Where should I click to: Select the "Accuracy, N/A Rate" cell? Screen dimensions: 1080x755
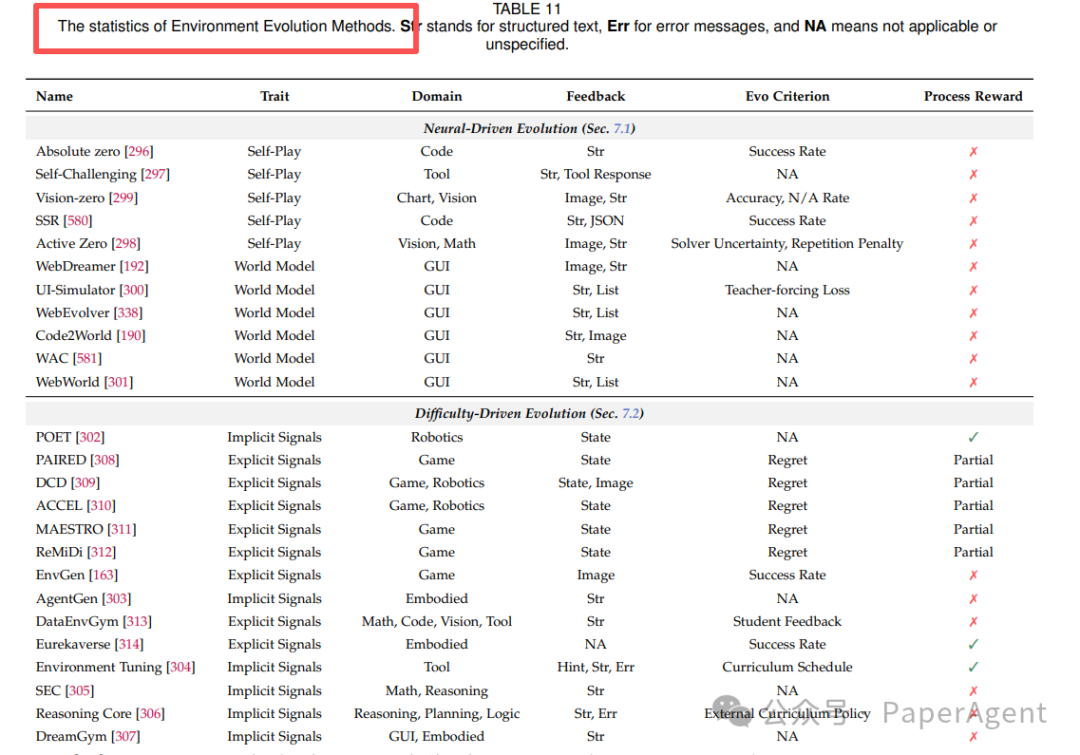click(x=787, y=198)
